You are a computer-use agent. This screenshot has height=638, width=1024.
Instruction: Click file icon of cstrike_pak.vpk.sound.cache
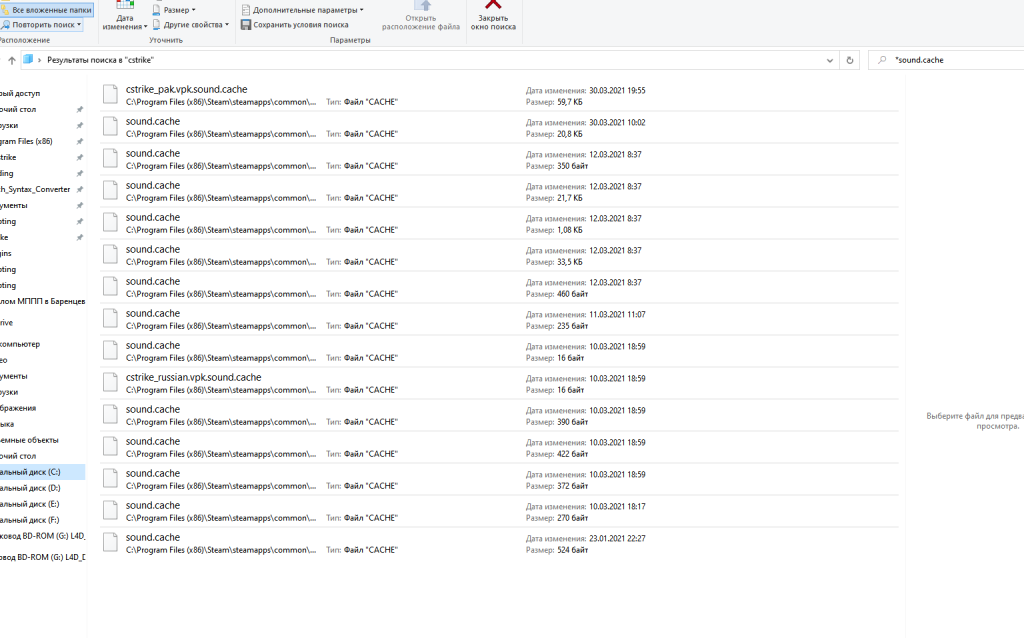pyautogui.click(x=110, y=95)
